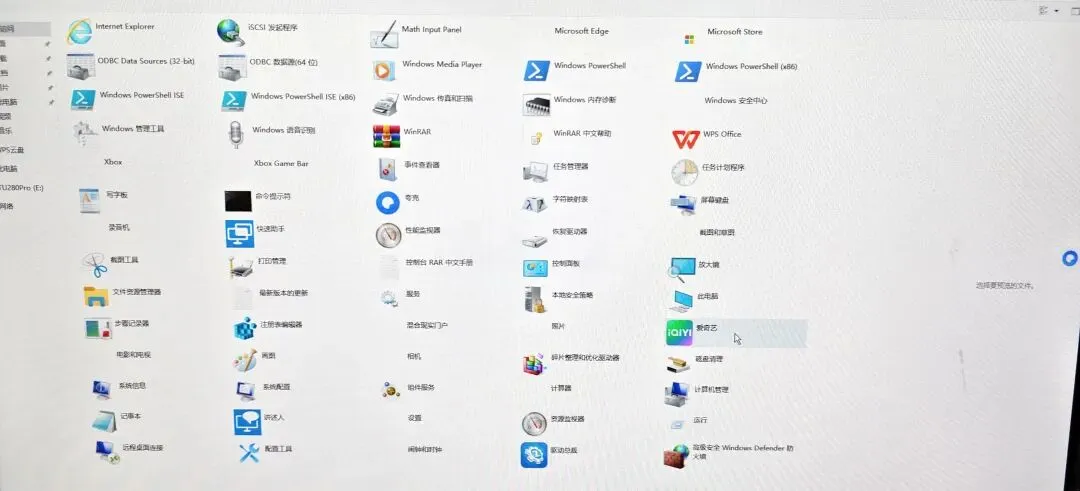Viewport: 1080px width, 491px height.
Task: Launch the Windows Media Player icon
Action: pyautogui.click(x=384, y=70)
